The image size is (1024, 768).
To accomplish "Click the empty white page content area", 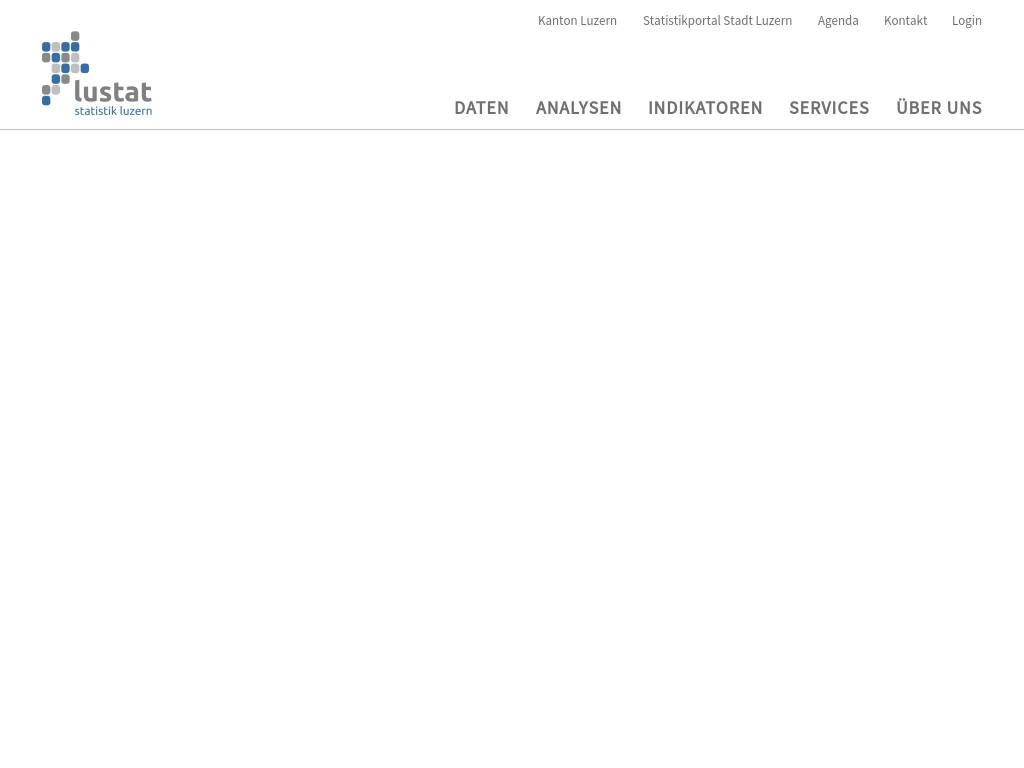I will click(512, 450).
